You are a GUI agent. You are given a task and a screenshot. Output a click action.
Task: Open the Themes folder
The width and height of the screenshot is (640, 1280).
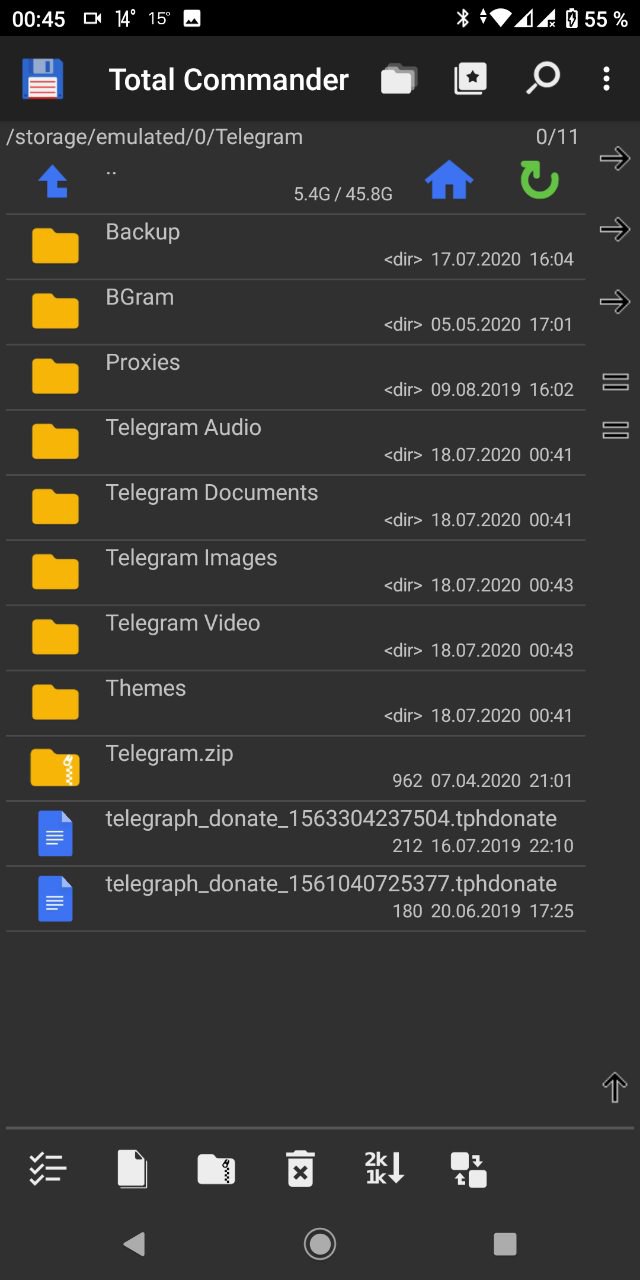[x=296, y=703]
